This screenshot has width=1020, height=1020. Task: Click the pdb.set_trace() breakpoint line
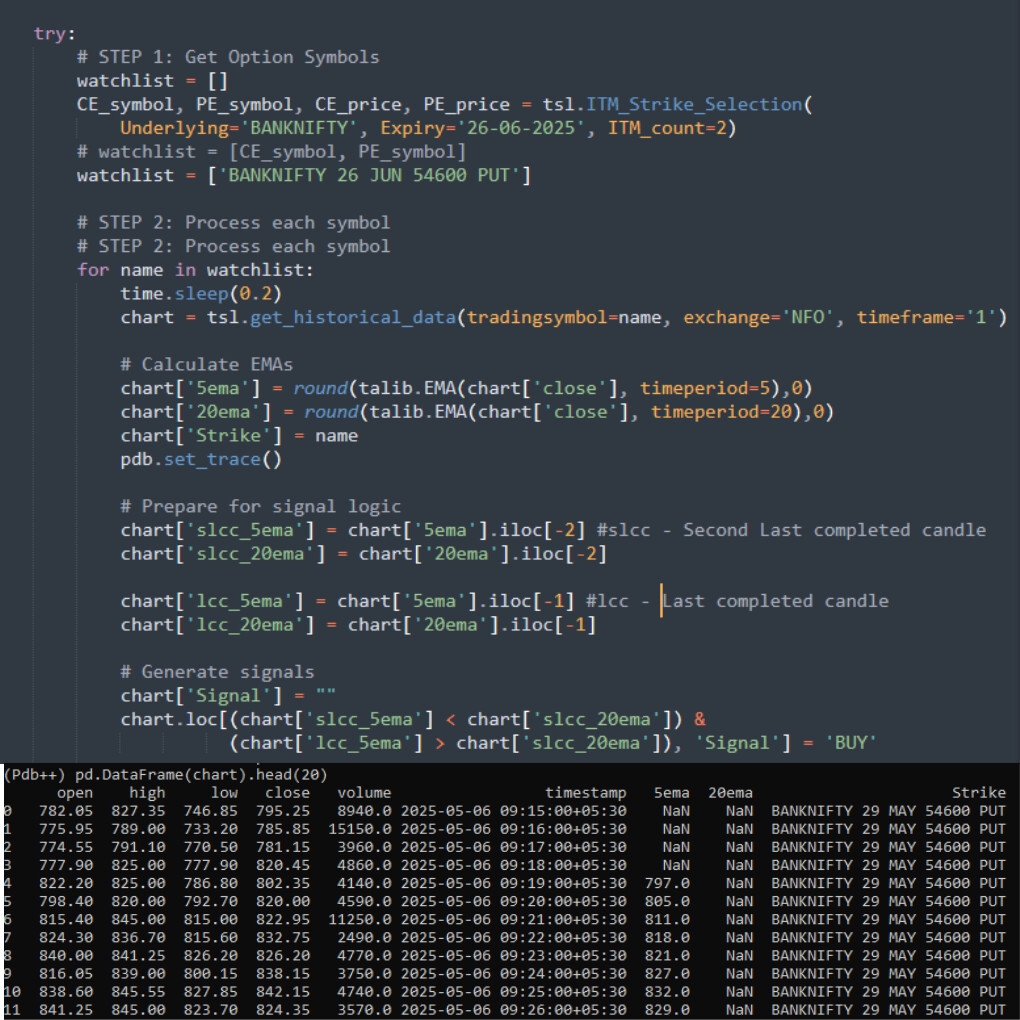tap(201, 459)
